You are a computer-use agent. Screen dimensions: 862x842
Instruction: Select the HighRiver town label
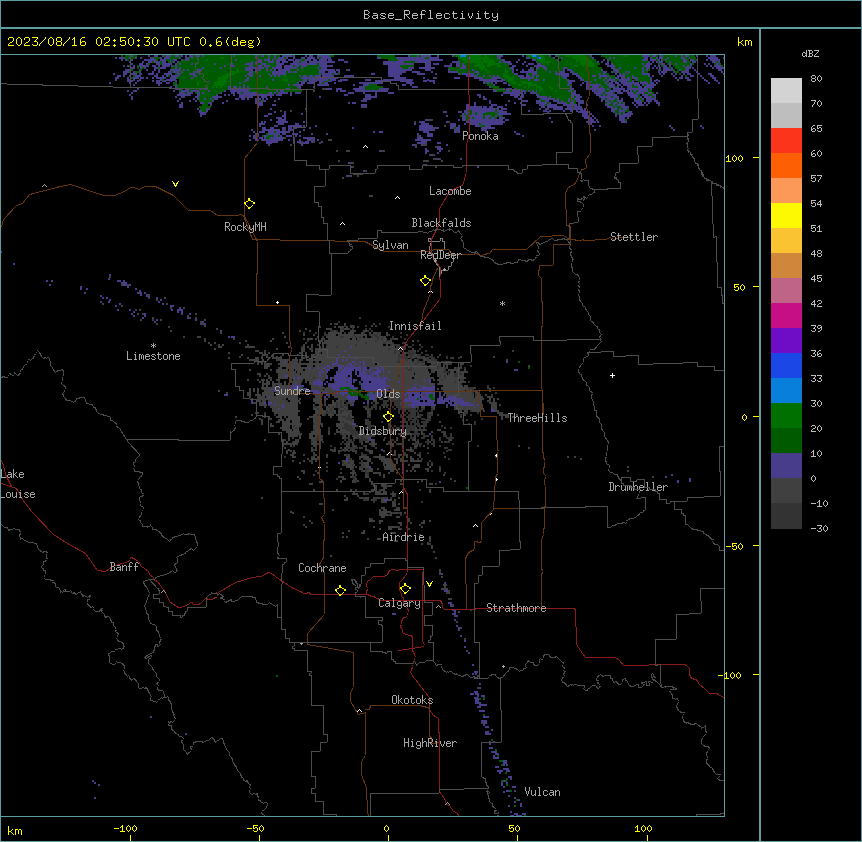pos(430,743)
